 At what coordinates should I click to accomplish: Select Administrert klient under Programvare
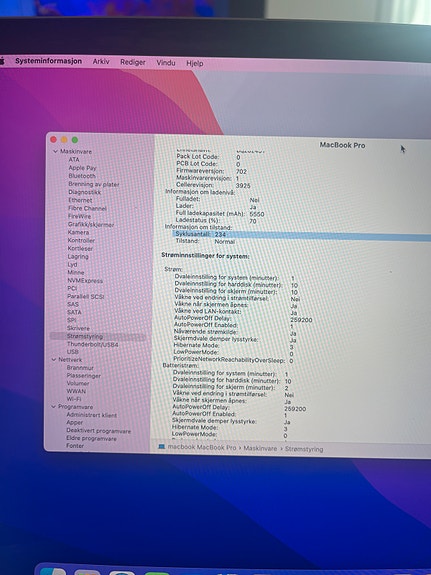click(91, 415)
